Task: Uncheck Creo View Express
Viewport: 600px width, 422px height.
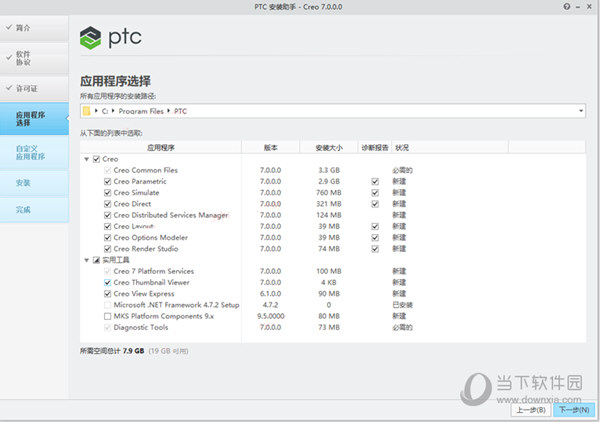Action: [108, 294]
